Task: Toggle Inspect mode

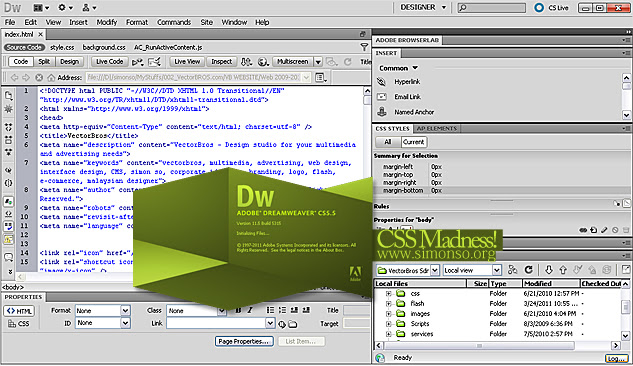Action: pos(222,62)
